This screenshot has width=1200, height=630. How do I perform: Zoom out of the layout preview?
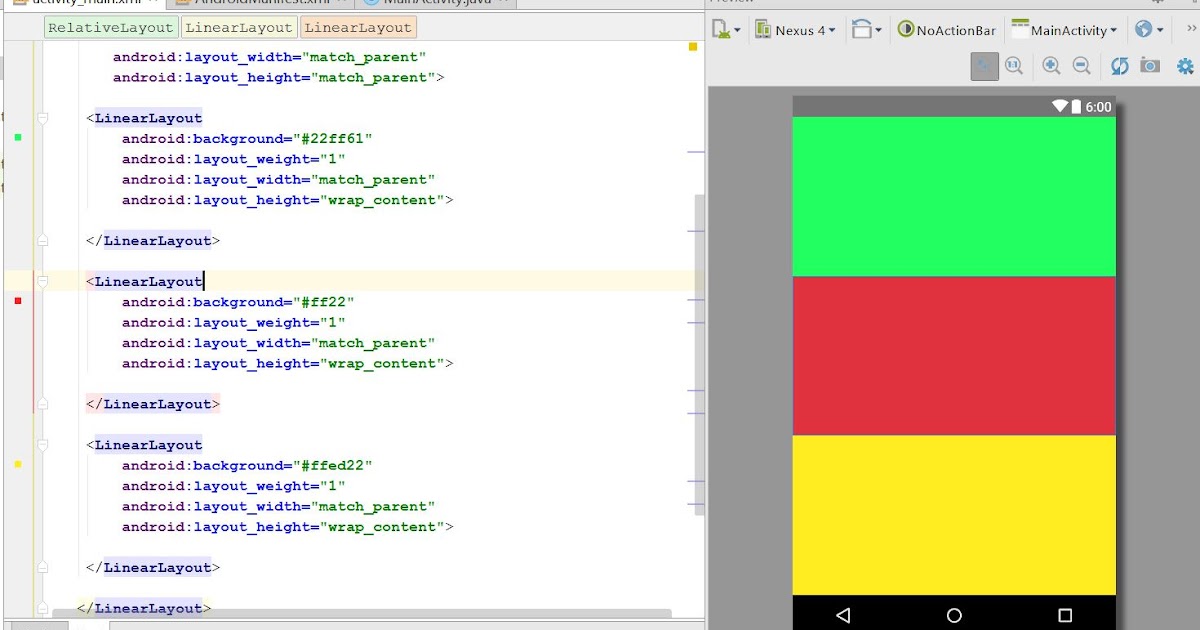(x=1081, y=66)
